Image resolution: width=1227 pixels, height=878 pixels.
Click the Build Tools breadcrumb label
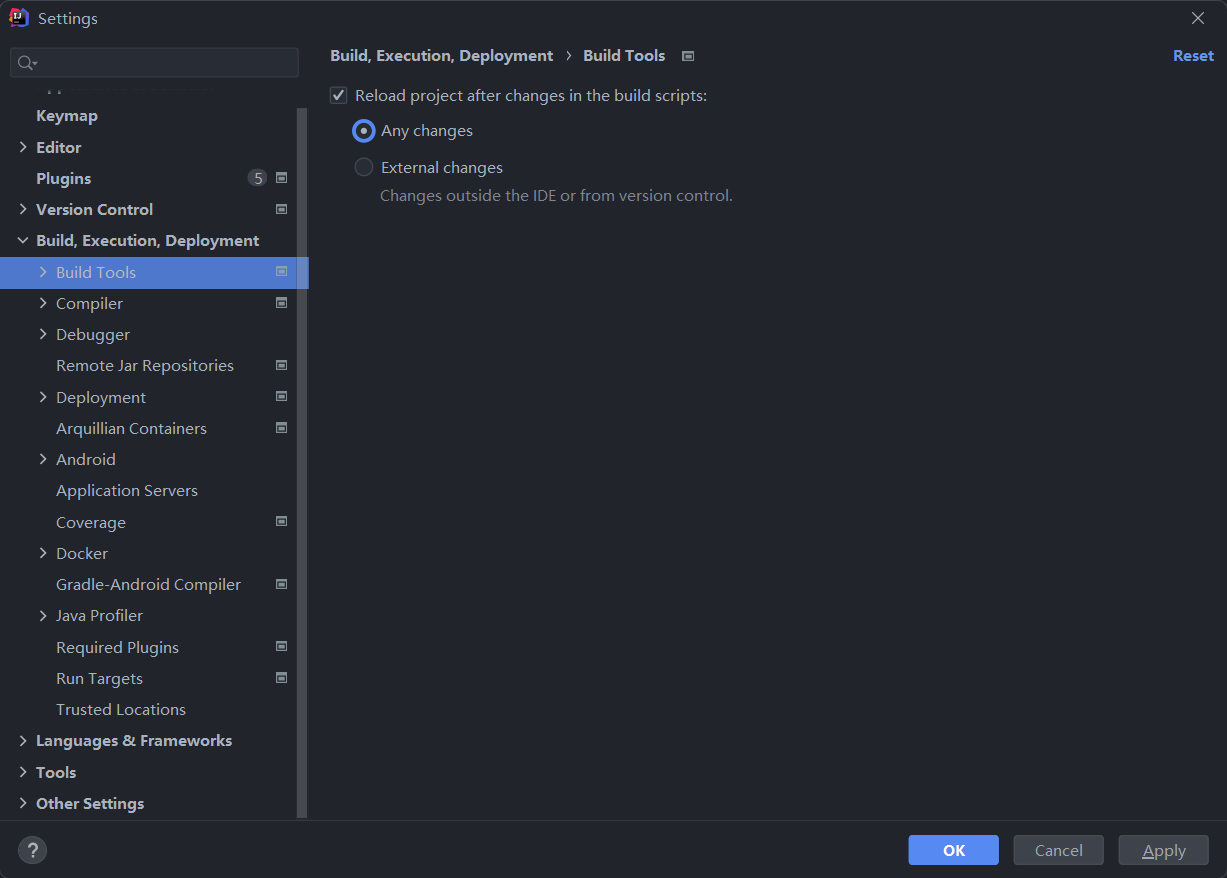(624, 56)
